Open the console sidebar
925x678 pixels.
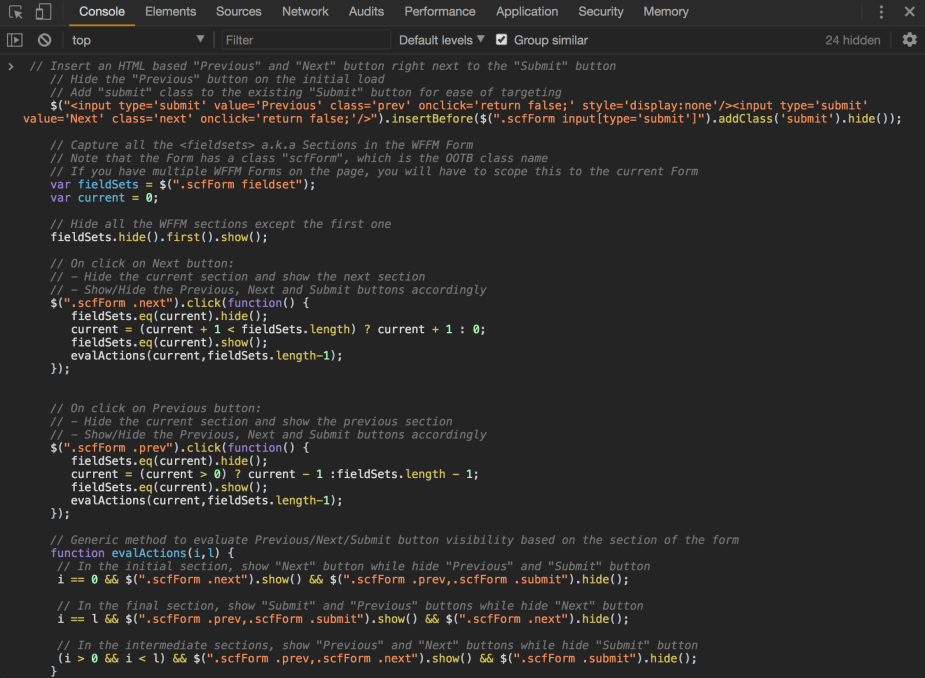point(14,40)
